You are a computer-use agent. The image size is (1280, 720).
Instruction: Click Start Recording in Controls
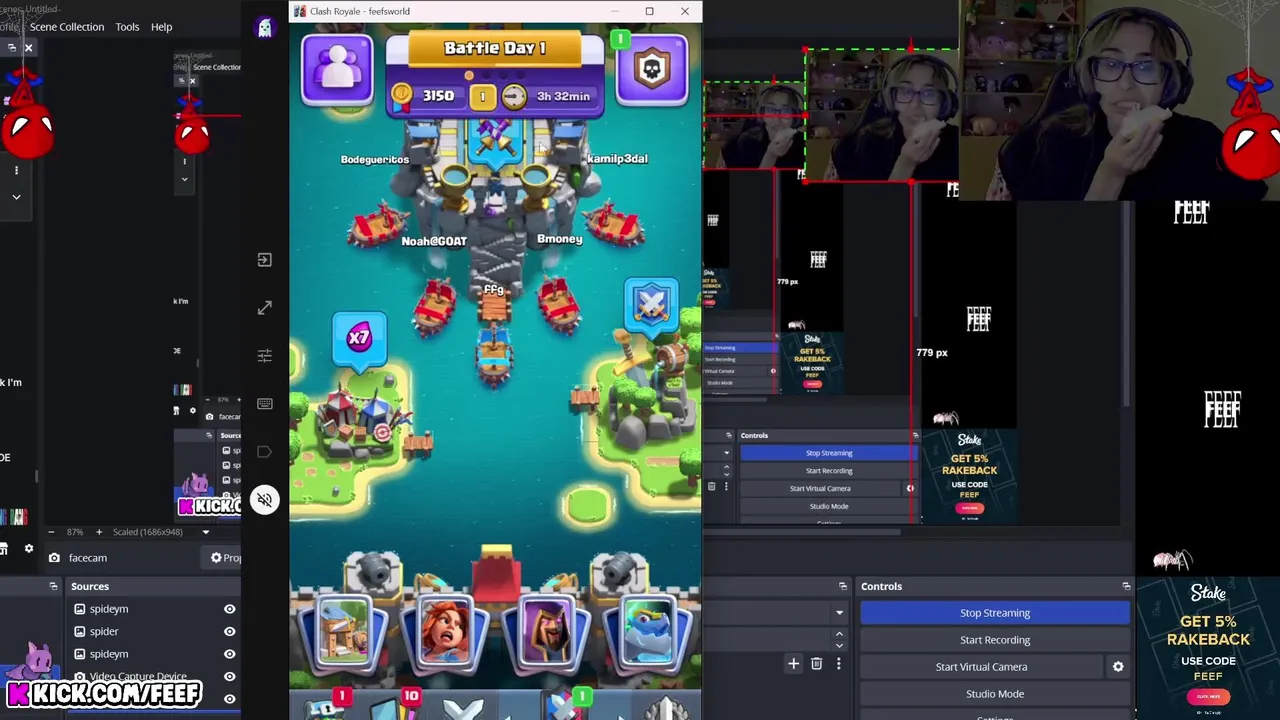tap(994, 640)
